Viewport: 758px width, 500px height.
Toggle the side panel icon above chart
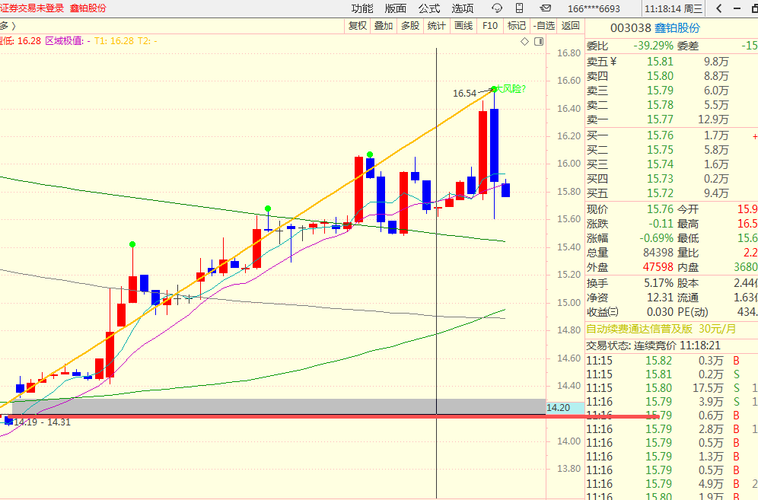click(539, 42)
